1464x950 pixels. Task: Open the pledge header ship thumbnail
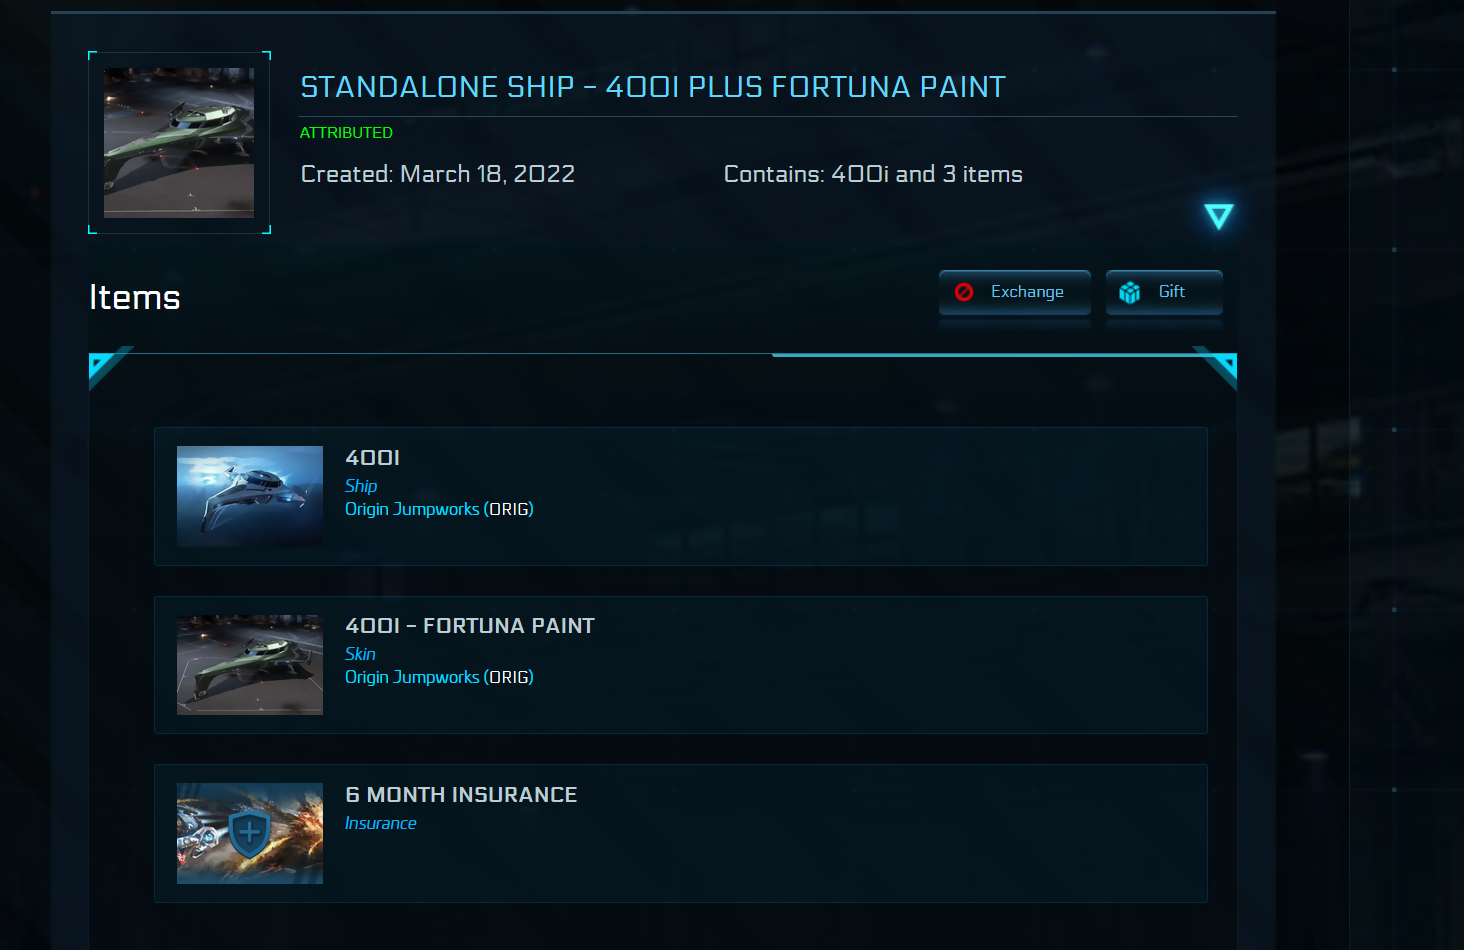point(179,142)
